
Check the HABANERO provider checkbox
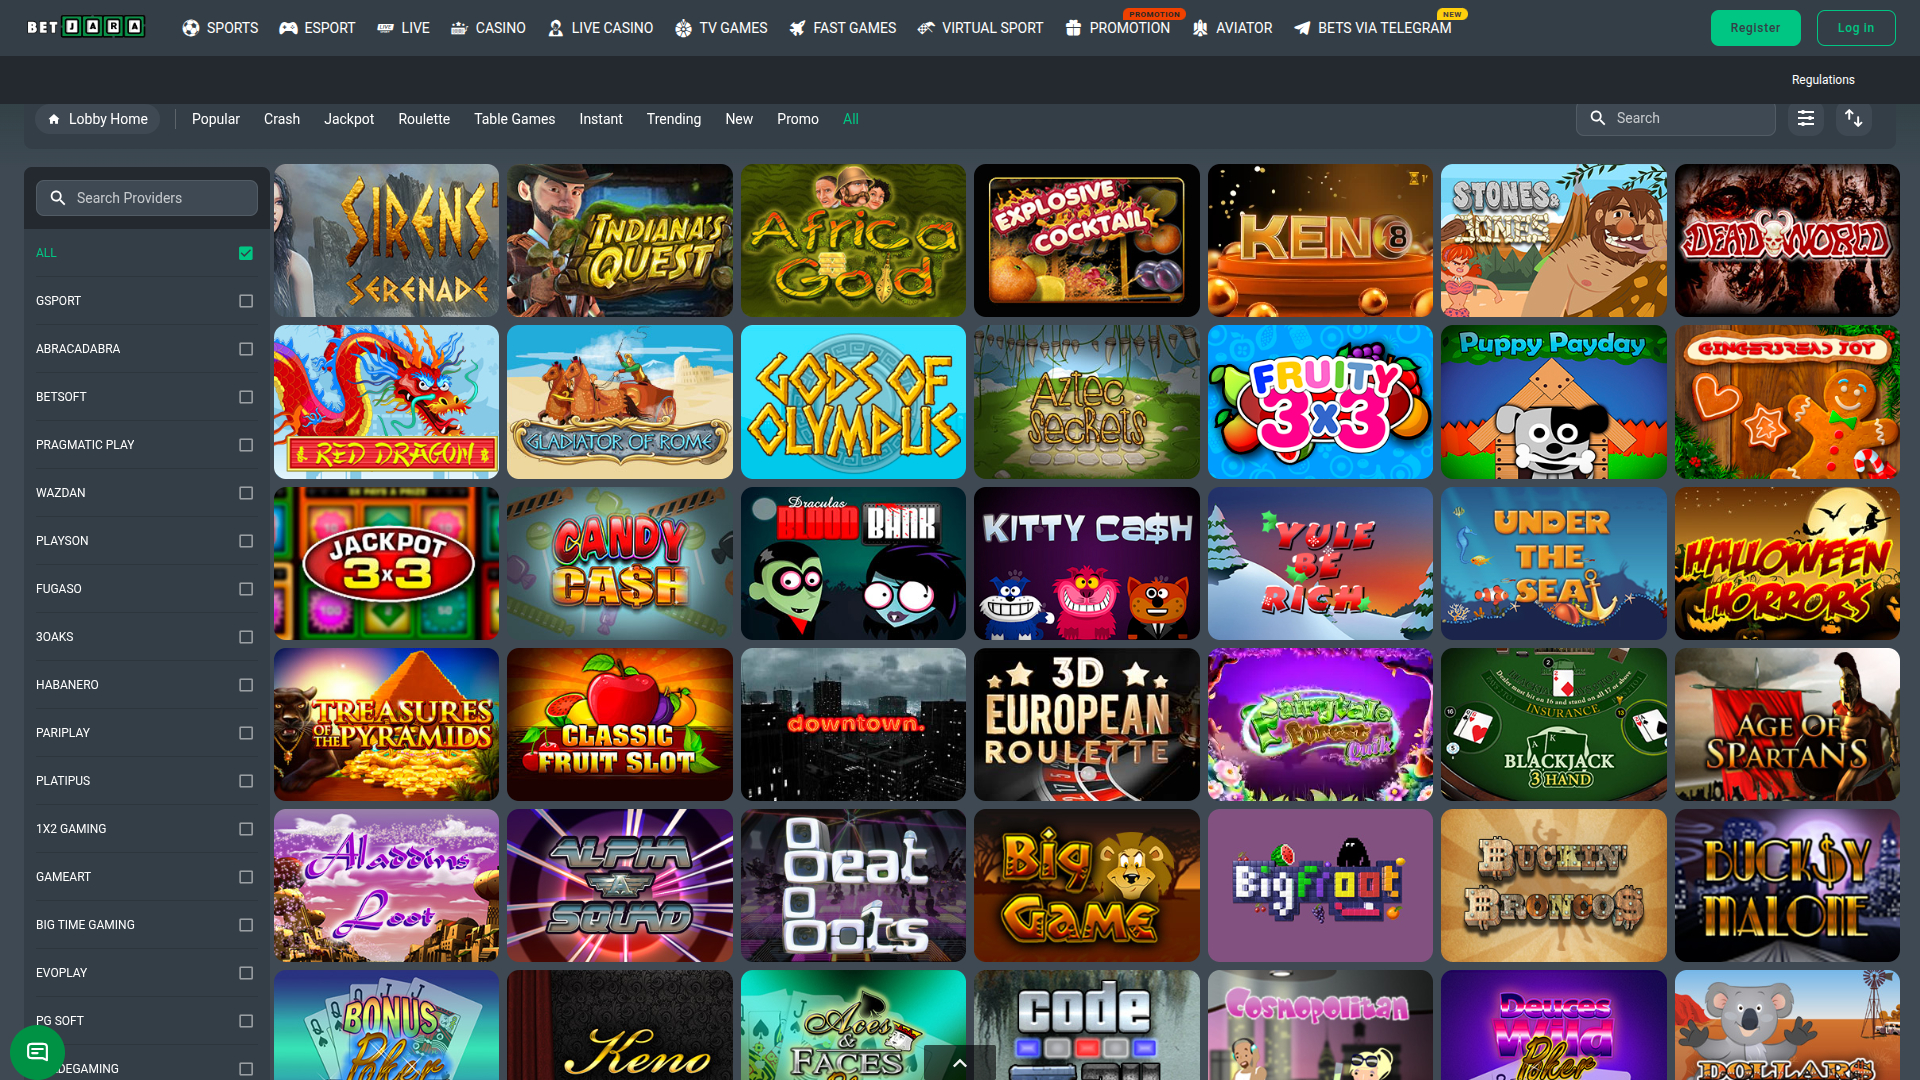tap(246, 685)
